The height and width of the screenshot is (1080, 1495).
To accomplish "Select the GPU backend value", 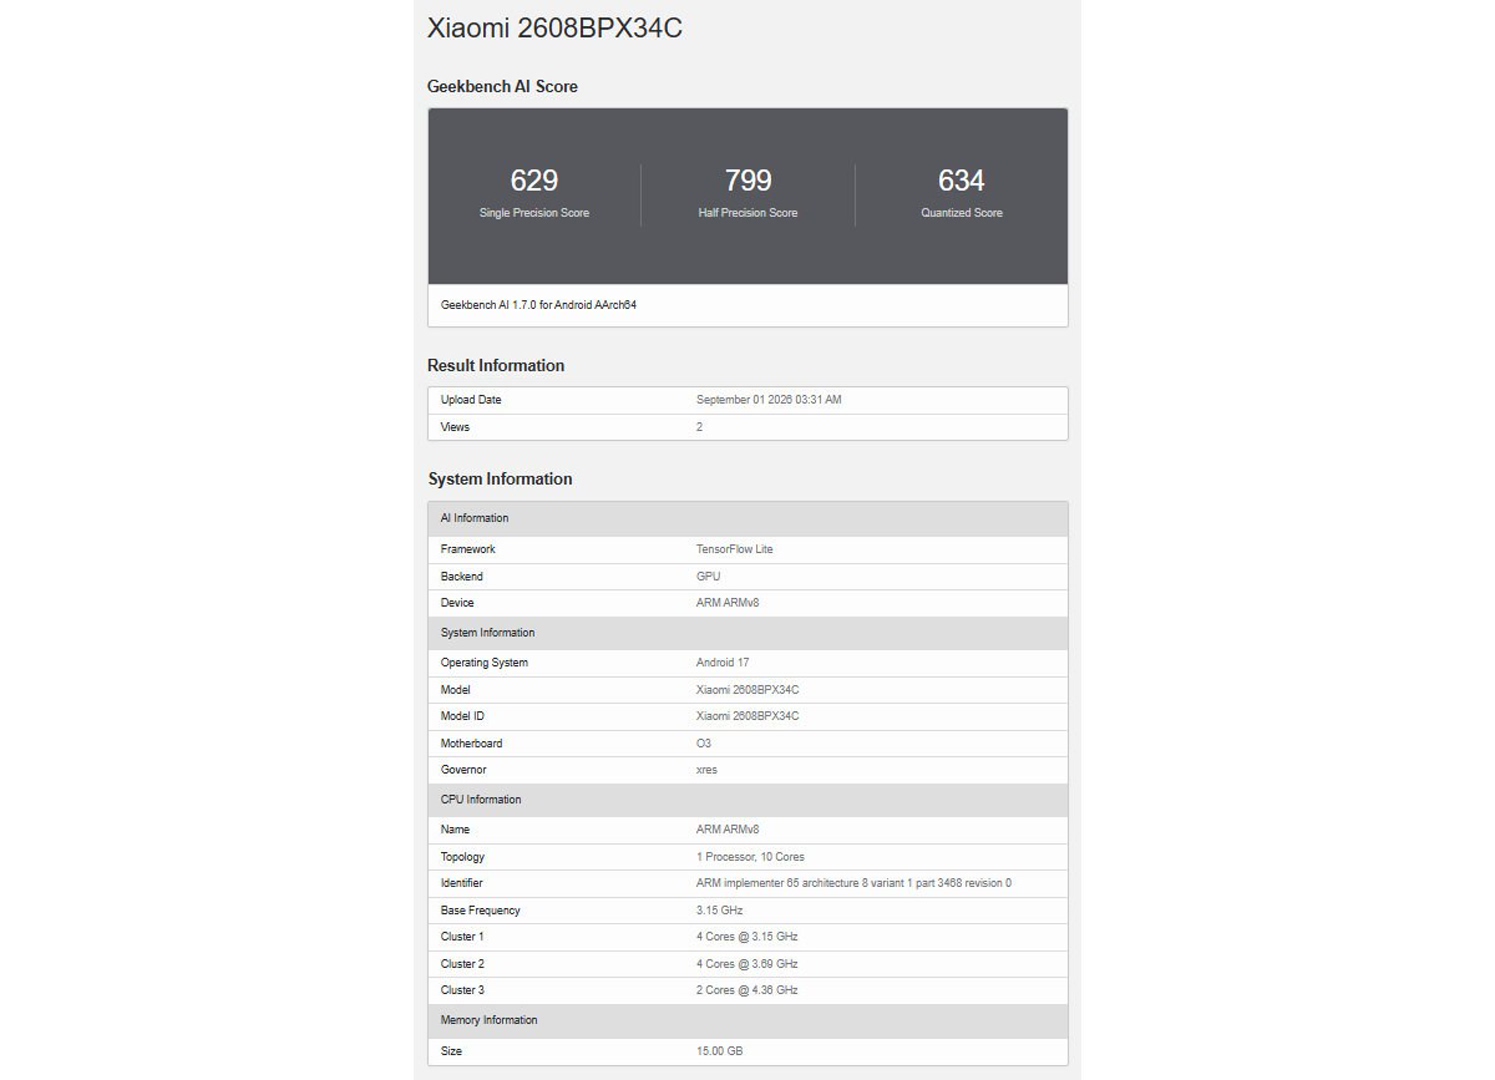I will coord(708,577).
